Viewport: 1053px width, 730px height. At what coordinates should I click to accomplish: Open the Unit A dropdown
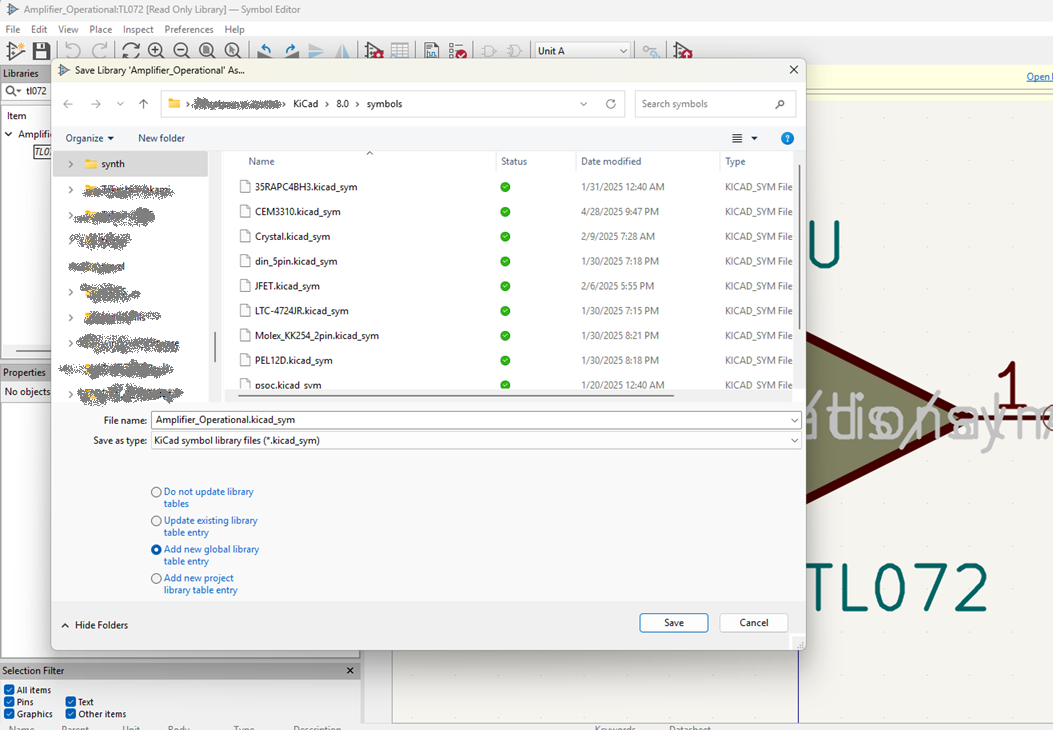click(582, 51)
